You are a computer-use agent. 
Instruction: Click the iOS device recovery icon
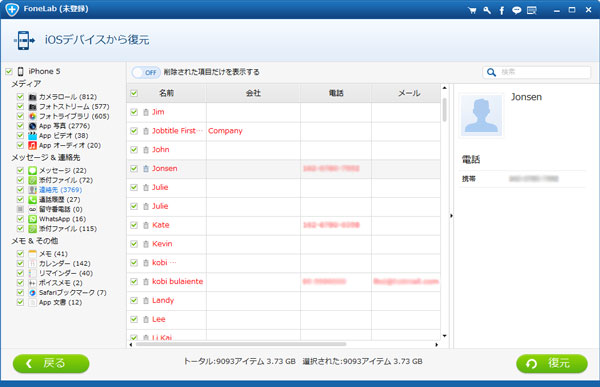pos(24,40)
